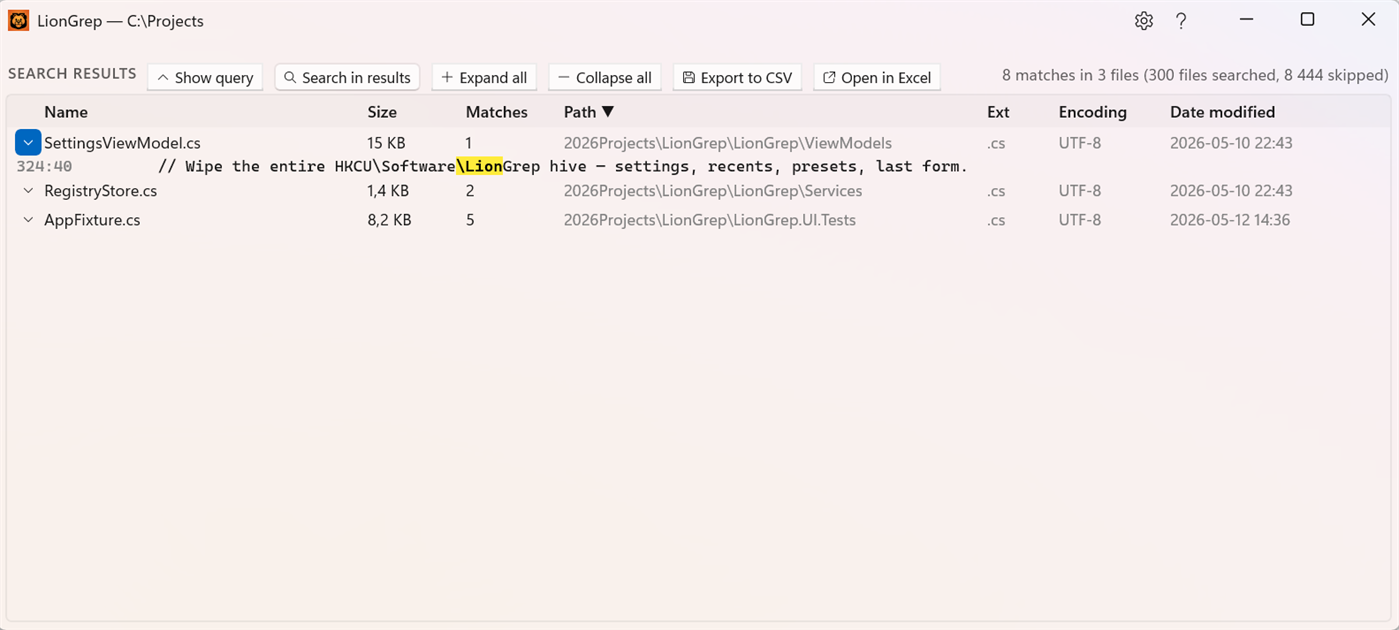1399x630 pixels.
Task: Click the highlighted \Lion match
Action: (x=479, y=166)
